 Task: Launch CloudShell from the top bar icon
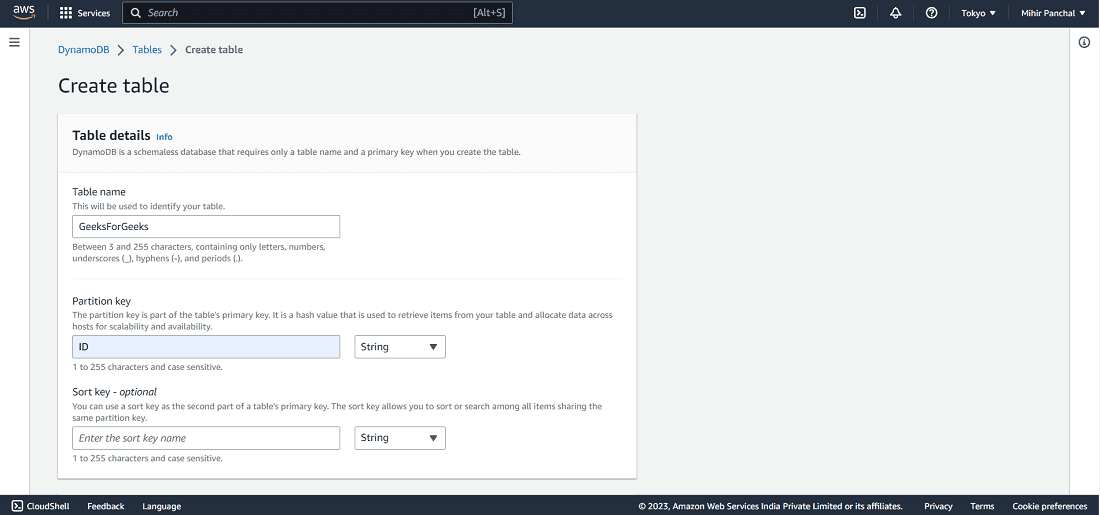(859, 13)
